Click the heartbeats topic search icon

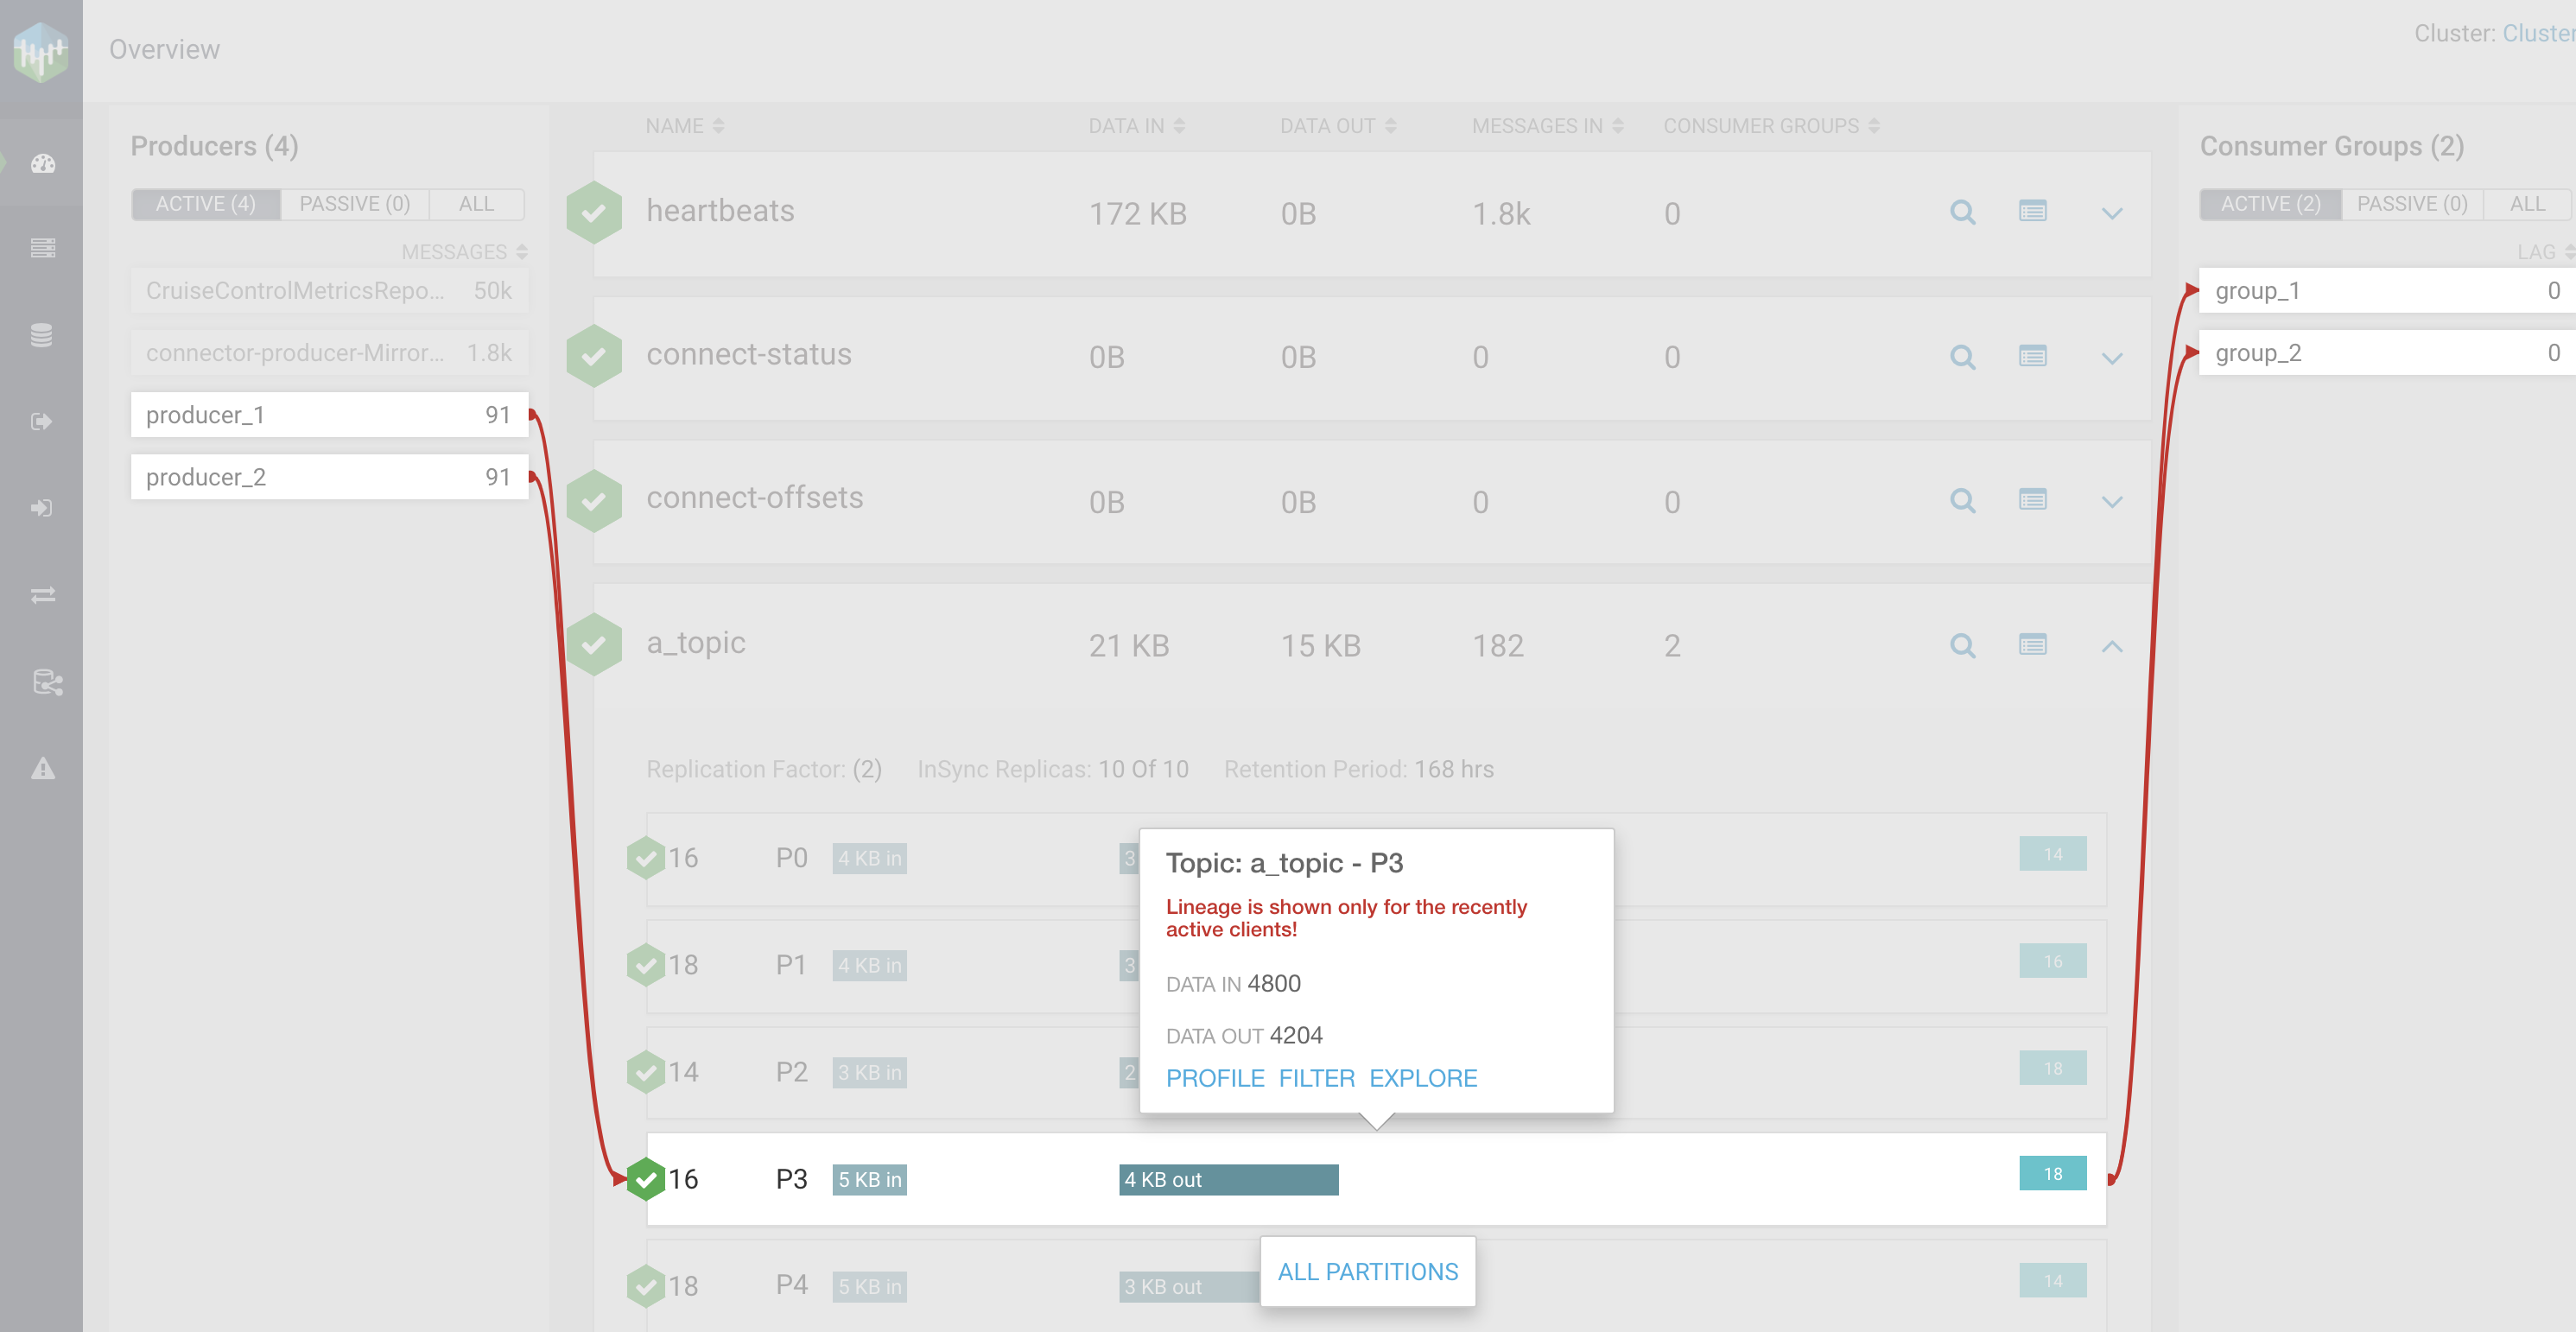coord(1962,212)
